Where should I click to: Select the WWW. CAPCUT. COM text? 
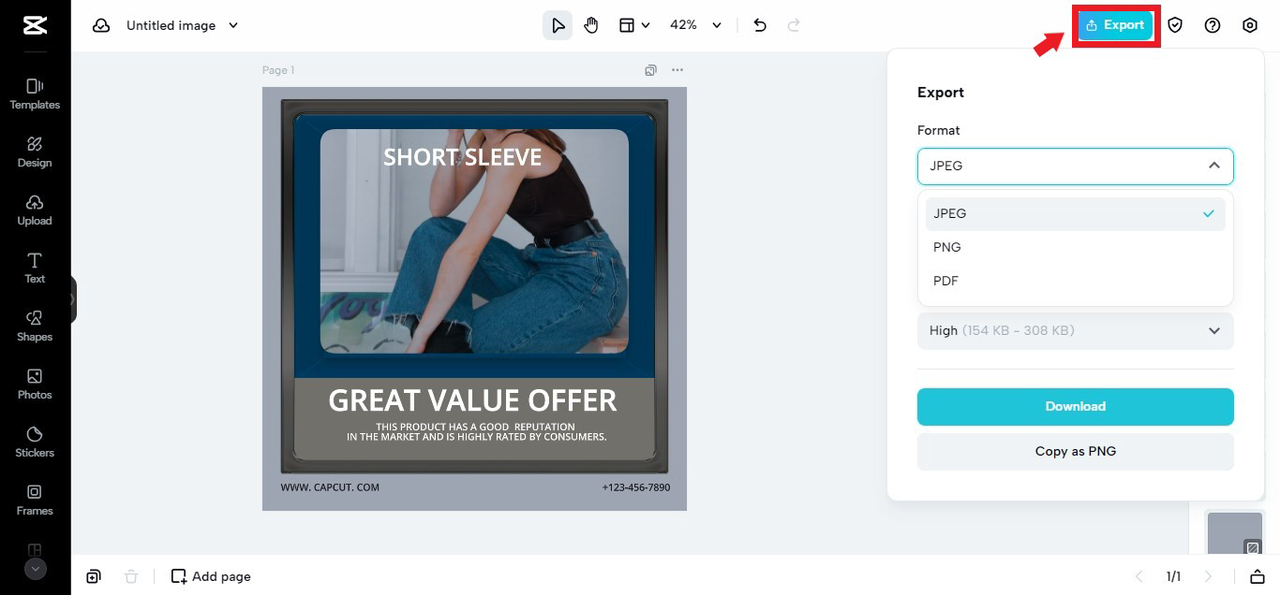(330, 488)
